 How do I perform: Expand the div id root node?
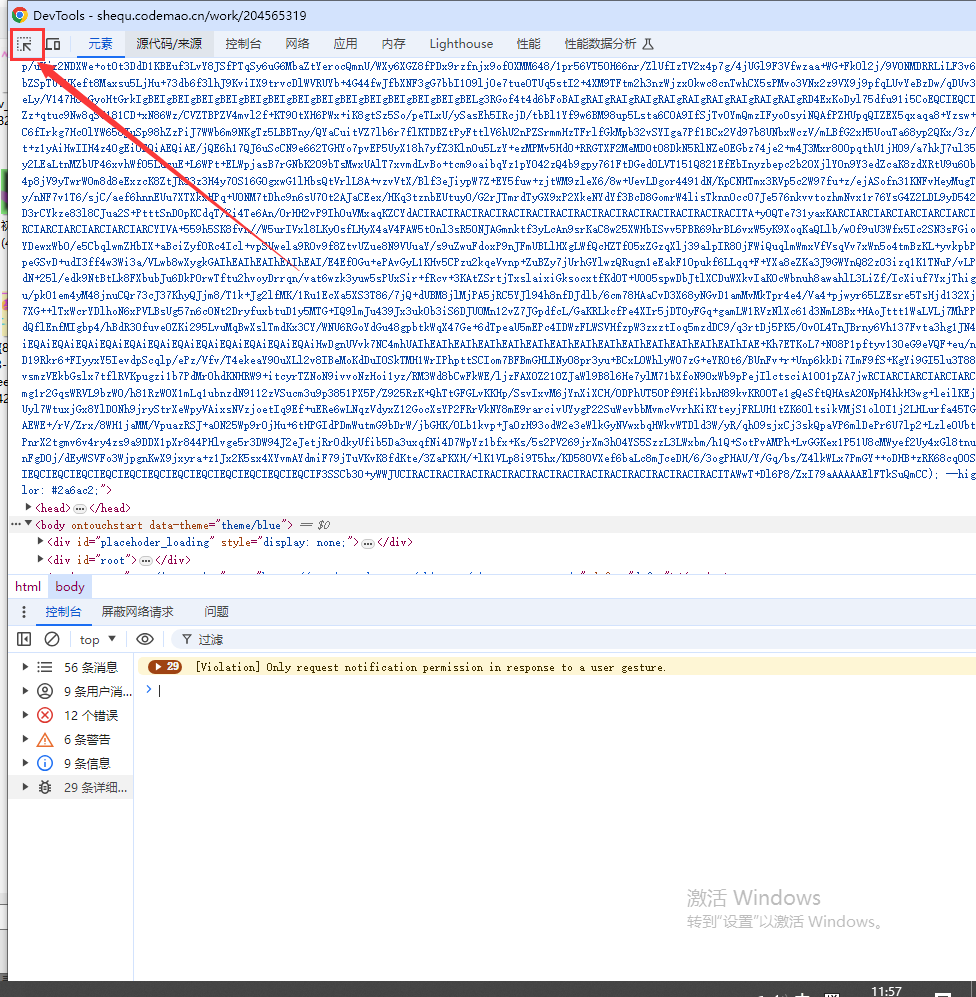pyautogui.click(x=41, y=560)
